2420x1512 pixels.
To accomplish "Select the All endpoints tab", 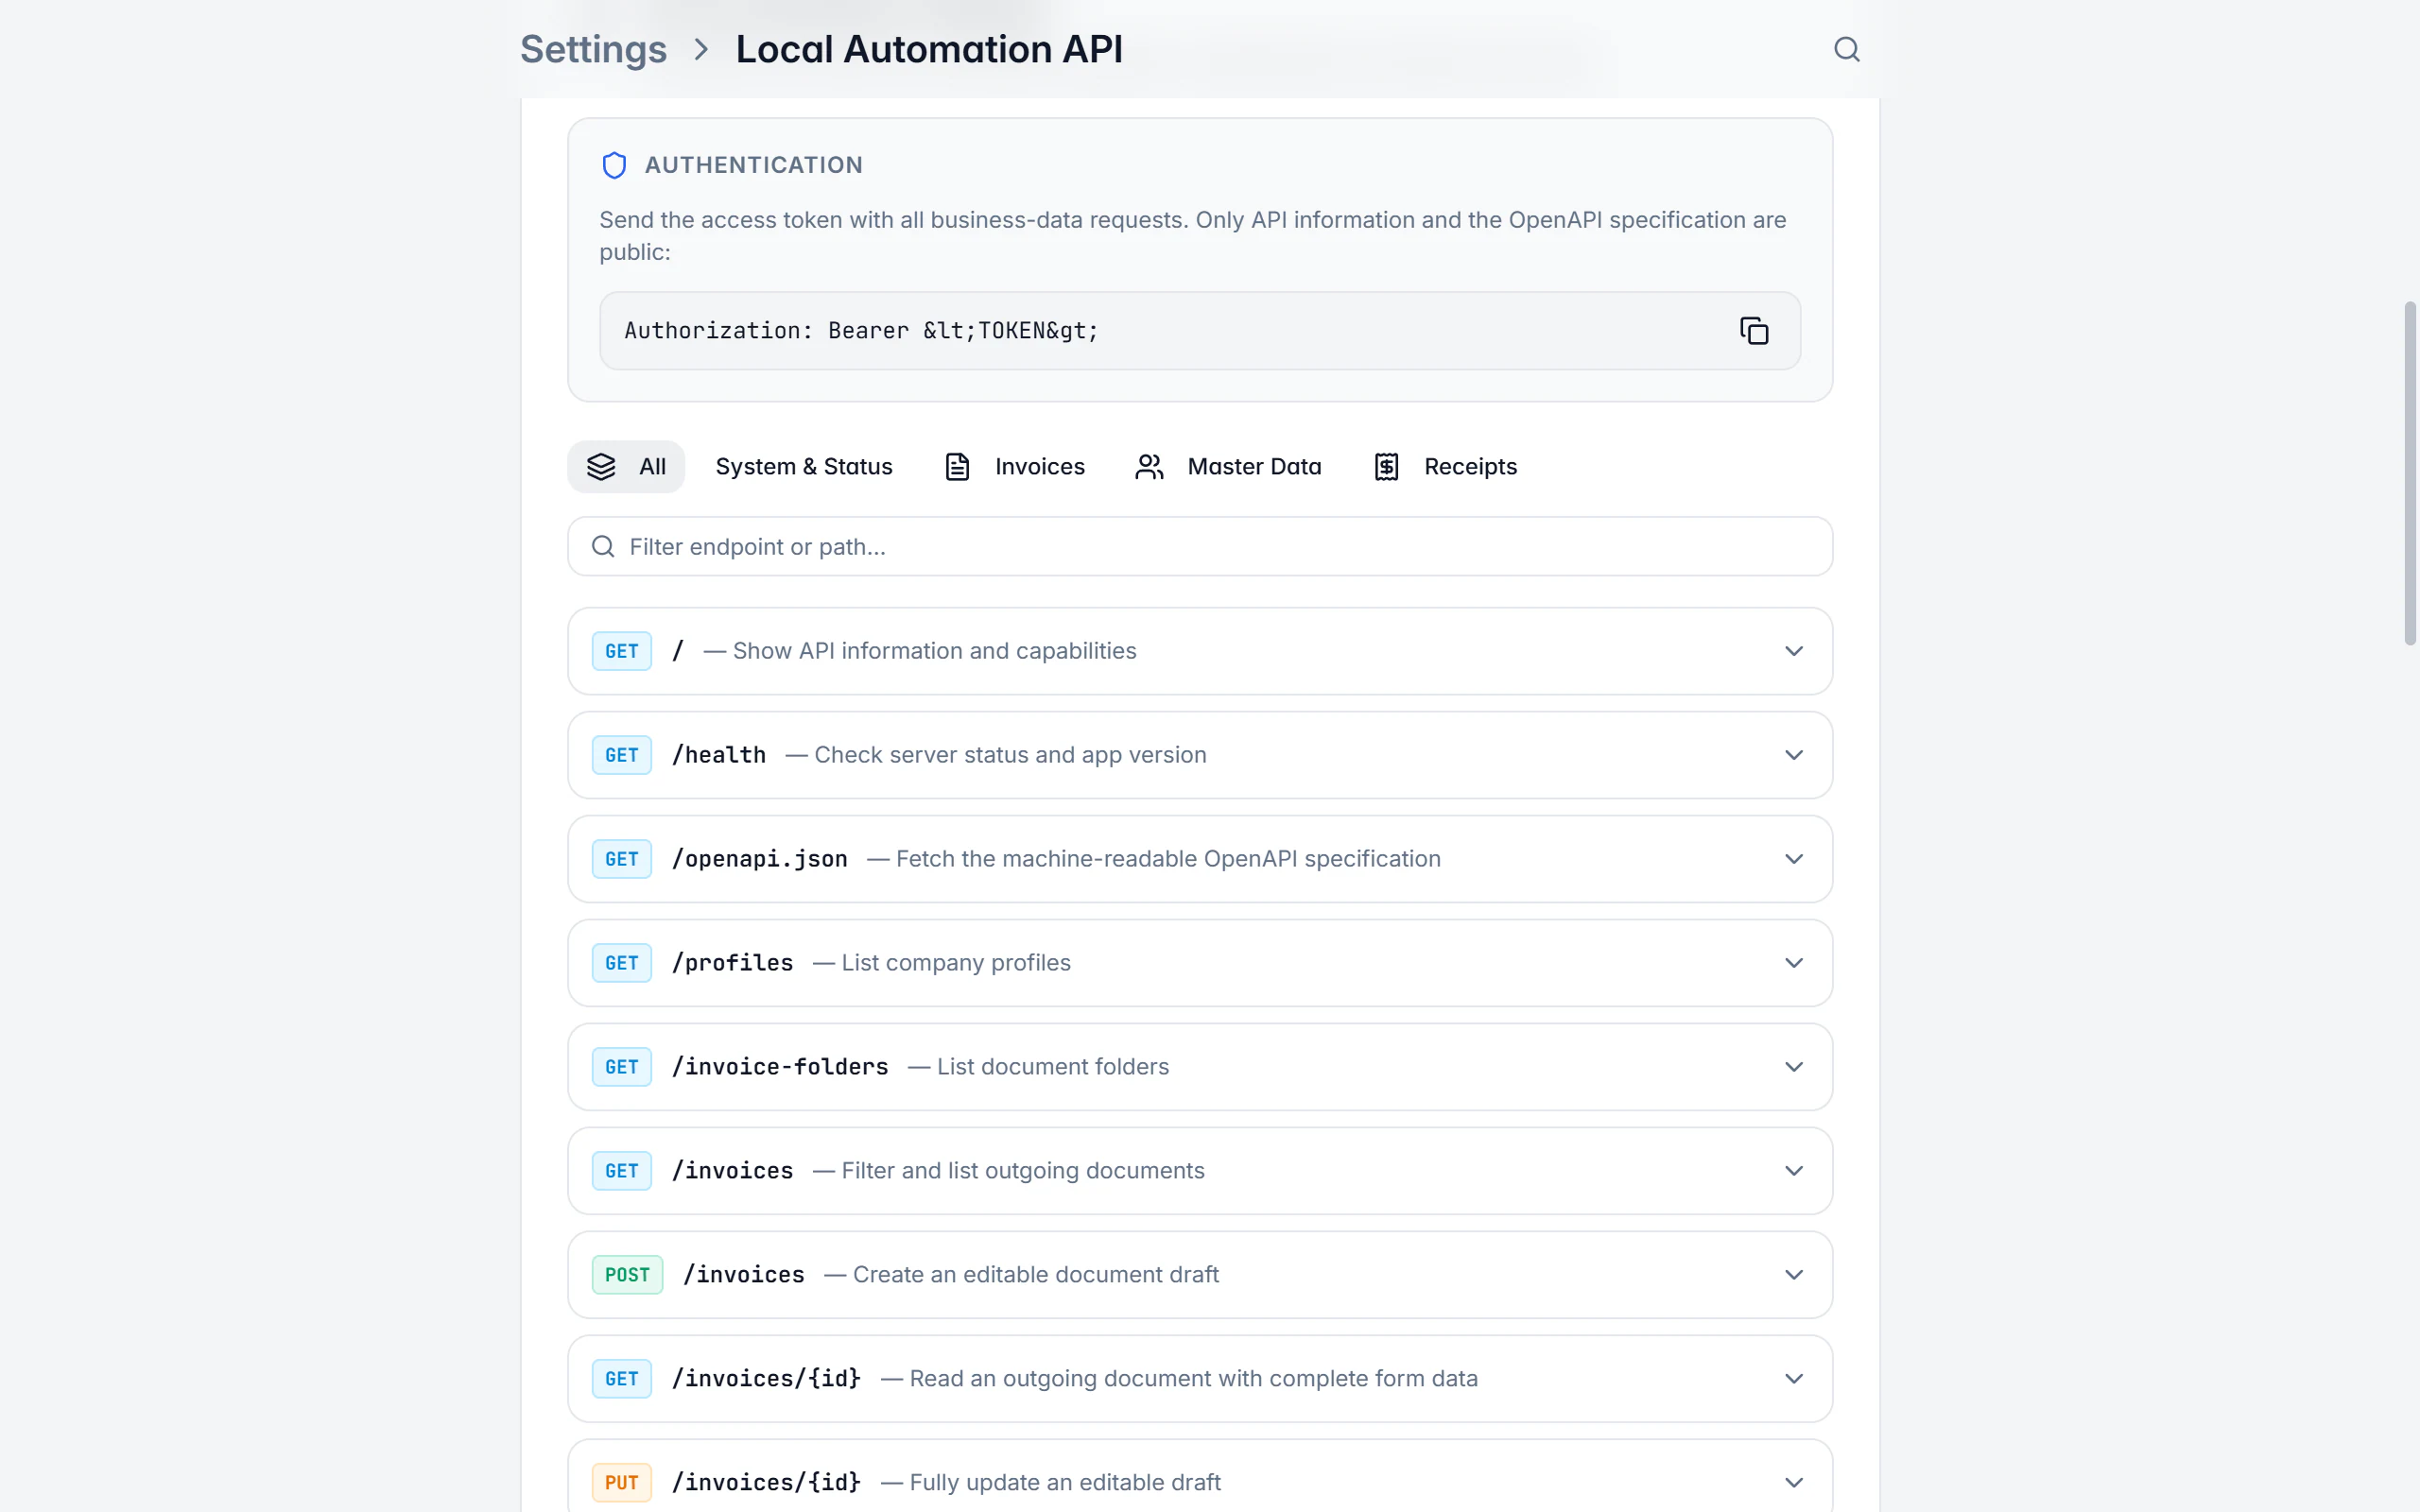I will pyautogui.click(x=626, y=467).
